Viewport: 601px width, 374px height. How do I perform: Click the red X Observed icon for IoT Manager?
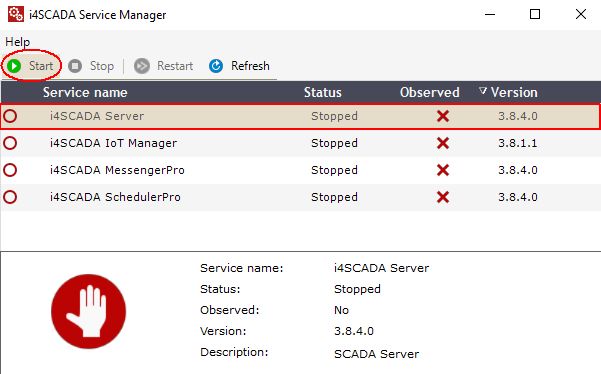pos(443,143)
